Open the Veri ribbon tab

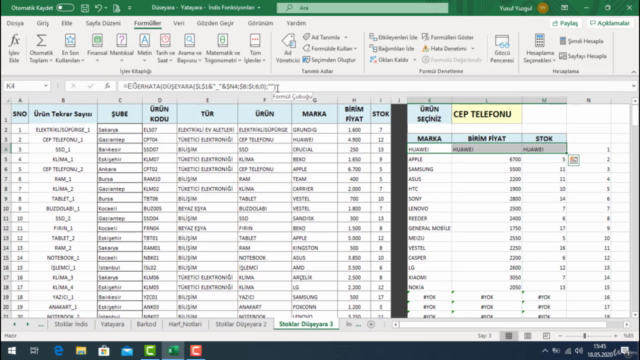point(178,23)
